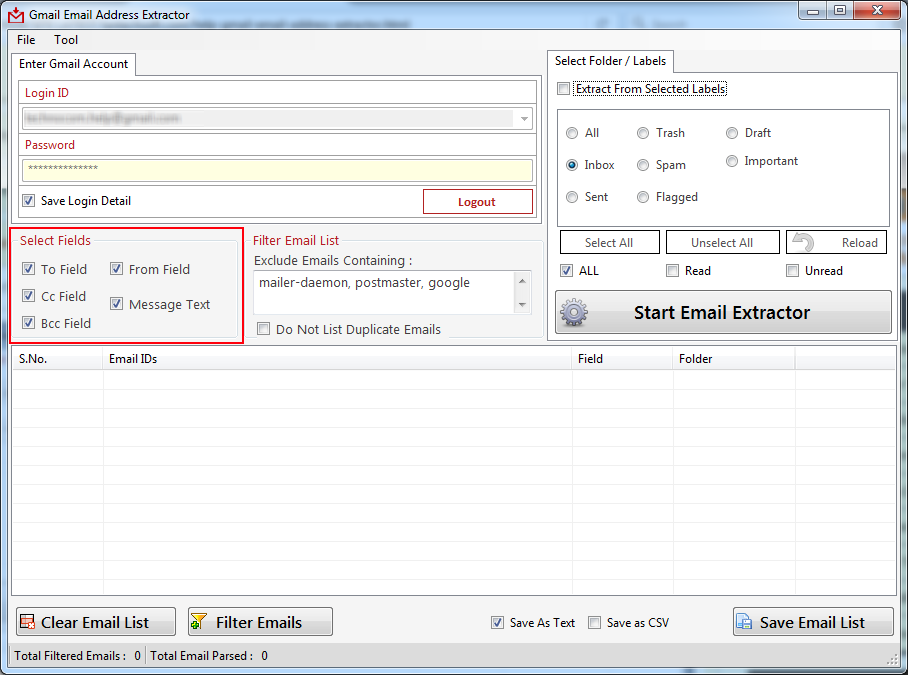Click the Clear Email List icon
The width and height of the screenshot is (908, 675).
27,622
